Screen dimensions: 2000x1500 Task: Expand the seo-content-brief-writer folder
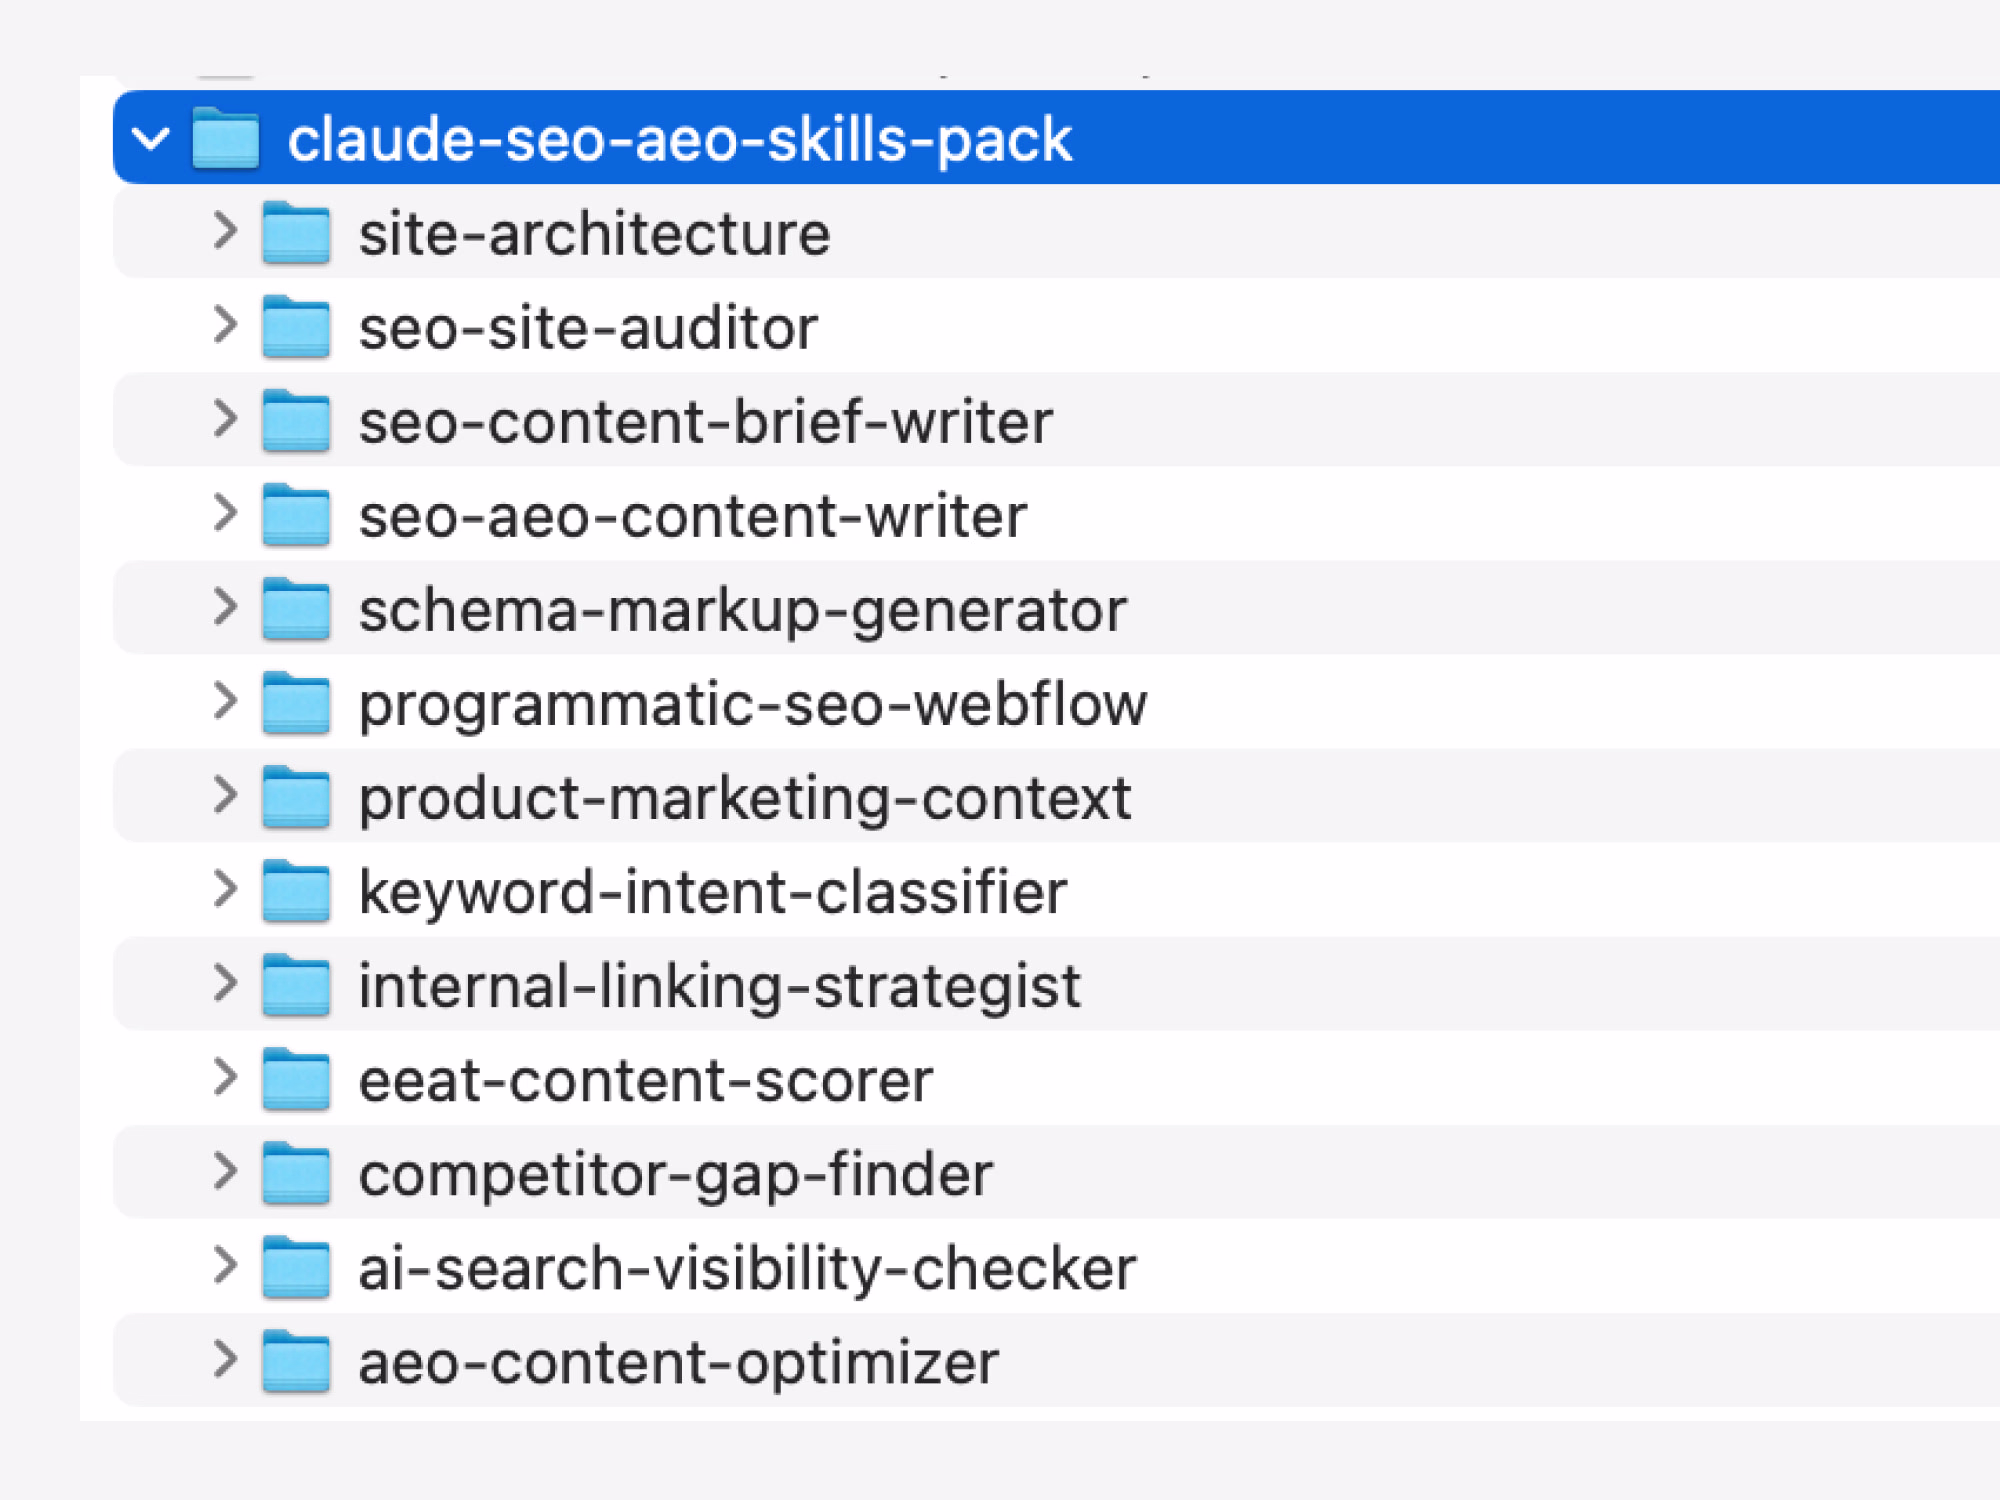click(x=226, y=419)
